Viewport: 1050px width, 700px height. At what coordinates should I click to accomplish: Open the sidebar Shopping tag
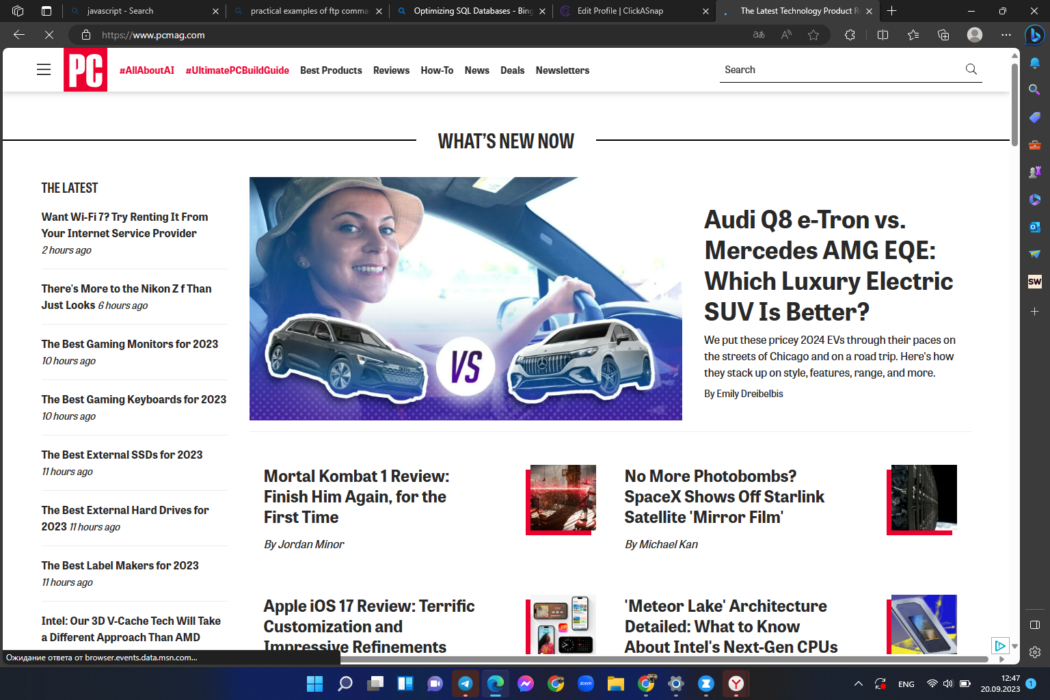[x=1035, y=117]
